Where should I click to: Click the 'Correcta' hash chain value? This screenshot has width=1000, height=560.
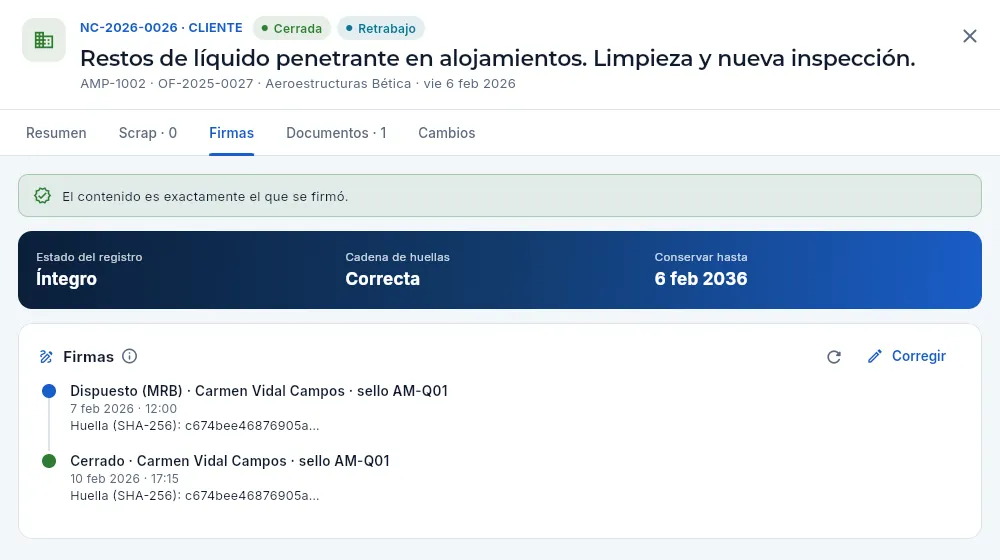(383, 279)
